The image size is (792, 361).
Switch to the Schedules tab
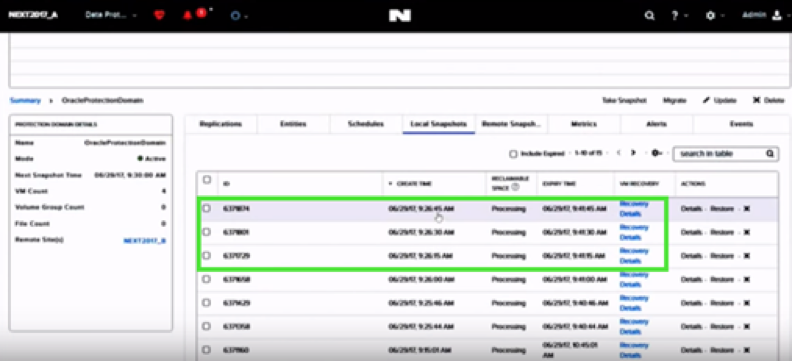coord(366,124)
